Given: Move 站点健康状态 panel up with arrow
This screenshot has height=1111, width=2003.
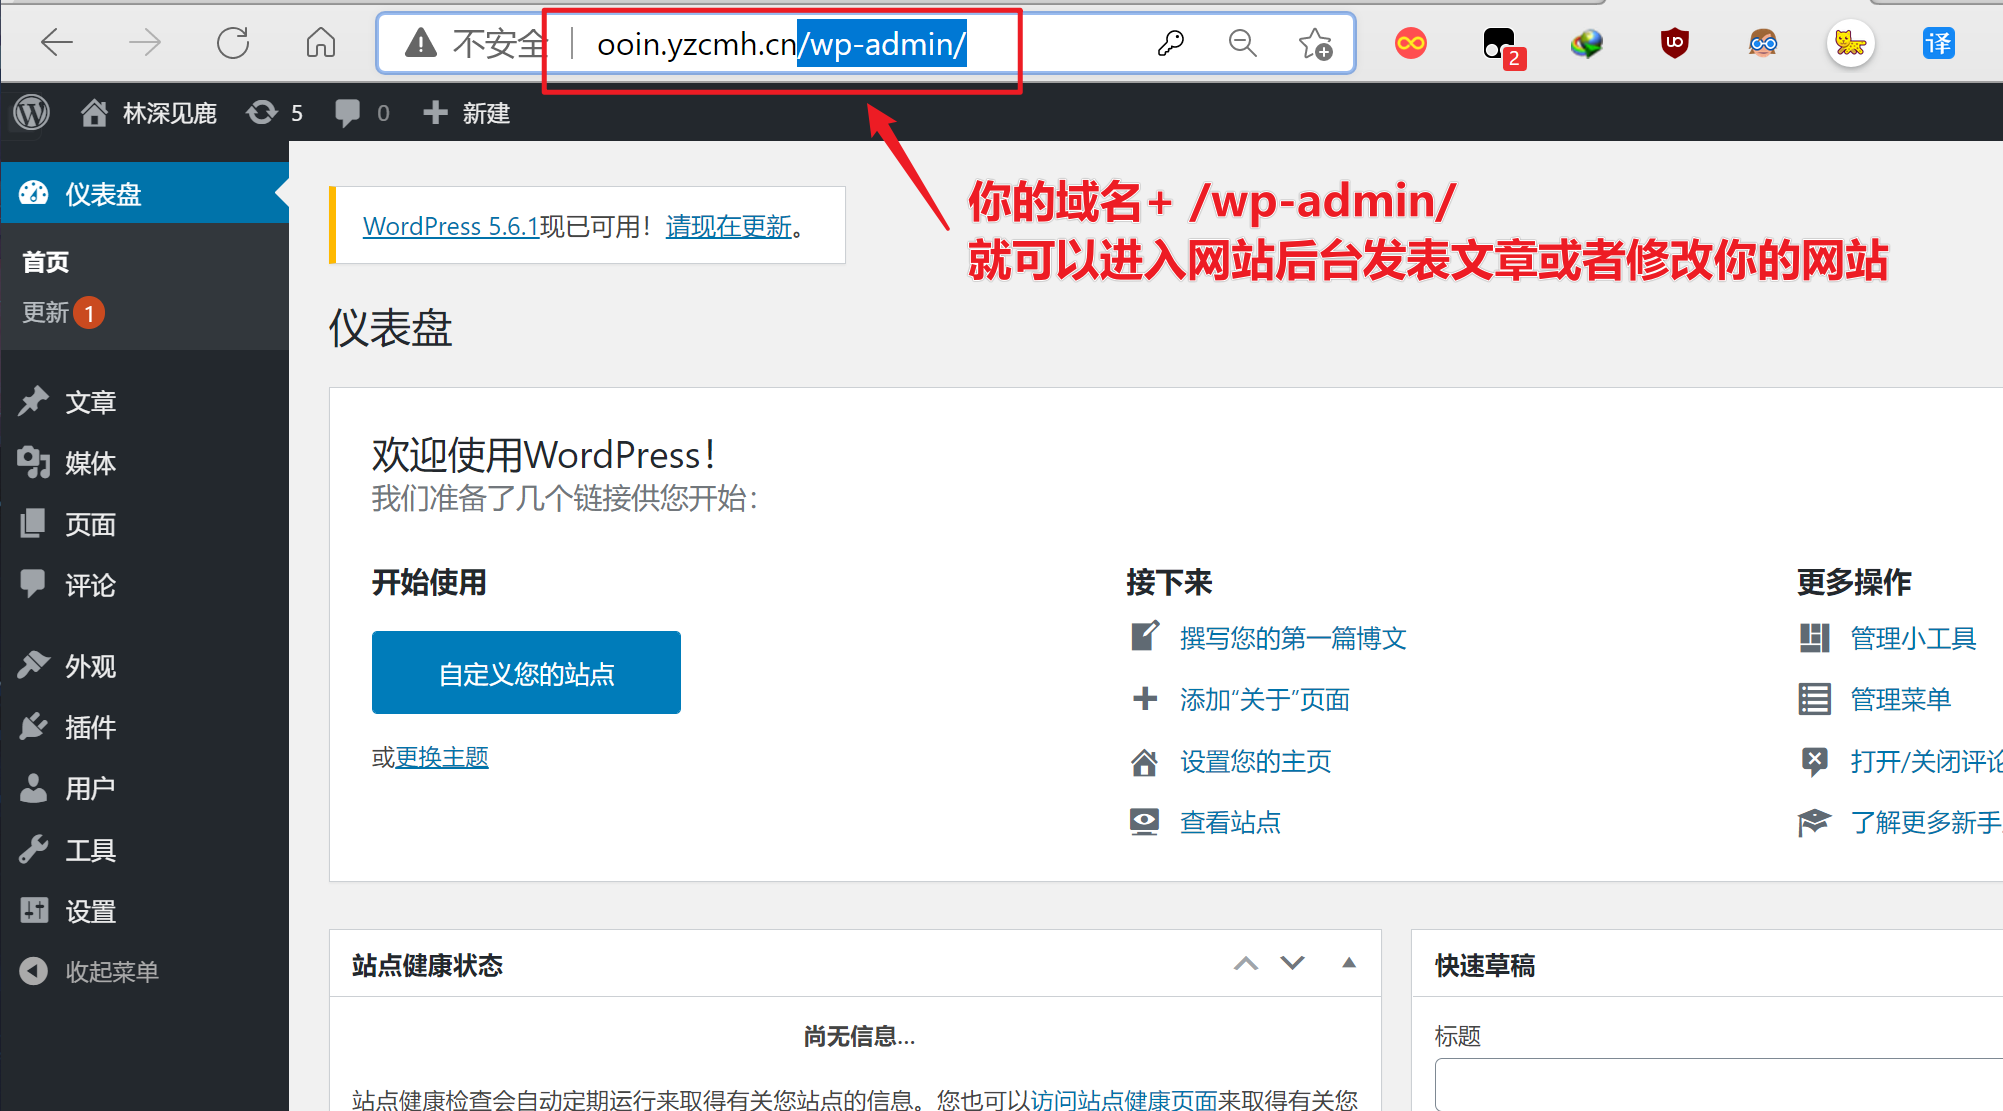Looking at the screenshot, I should (x=1246, y=963).
